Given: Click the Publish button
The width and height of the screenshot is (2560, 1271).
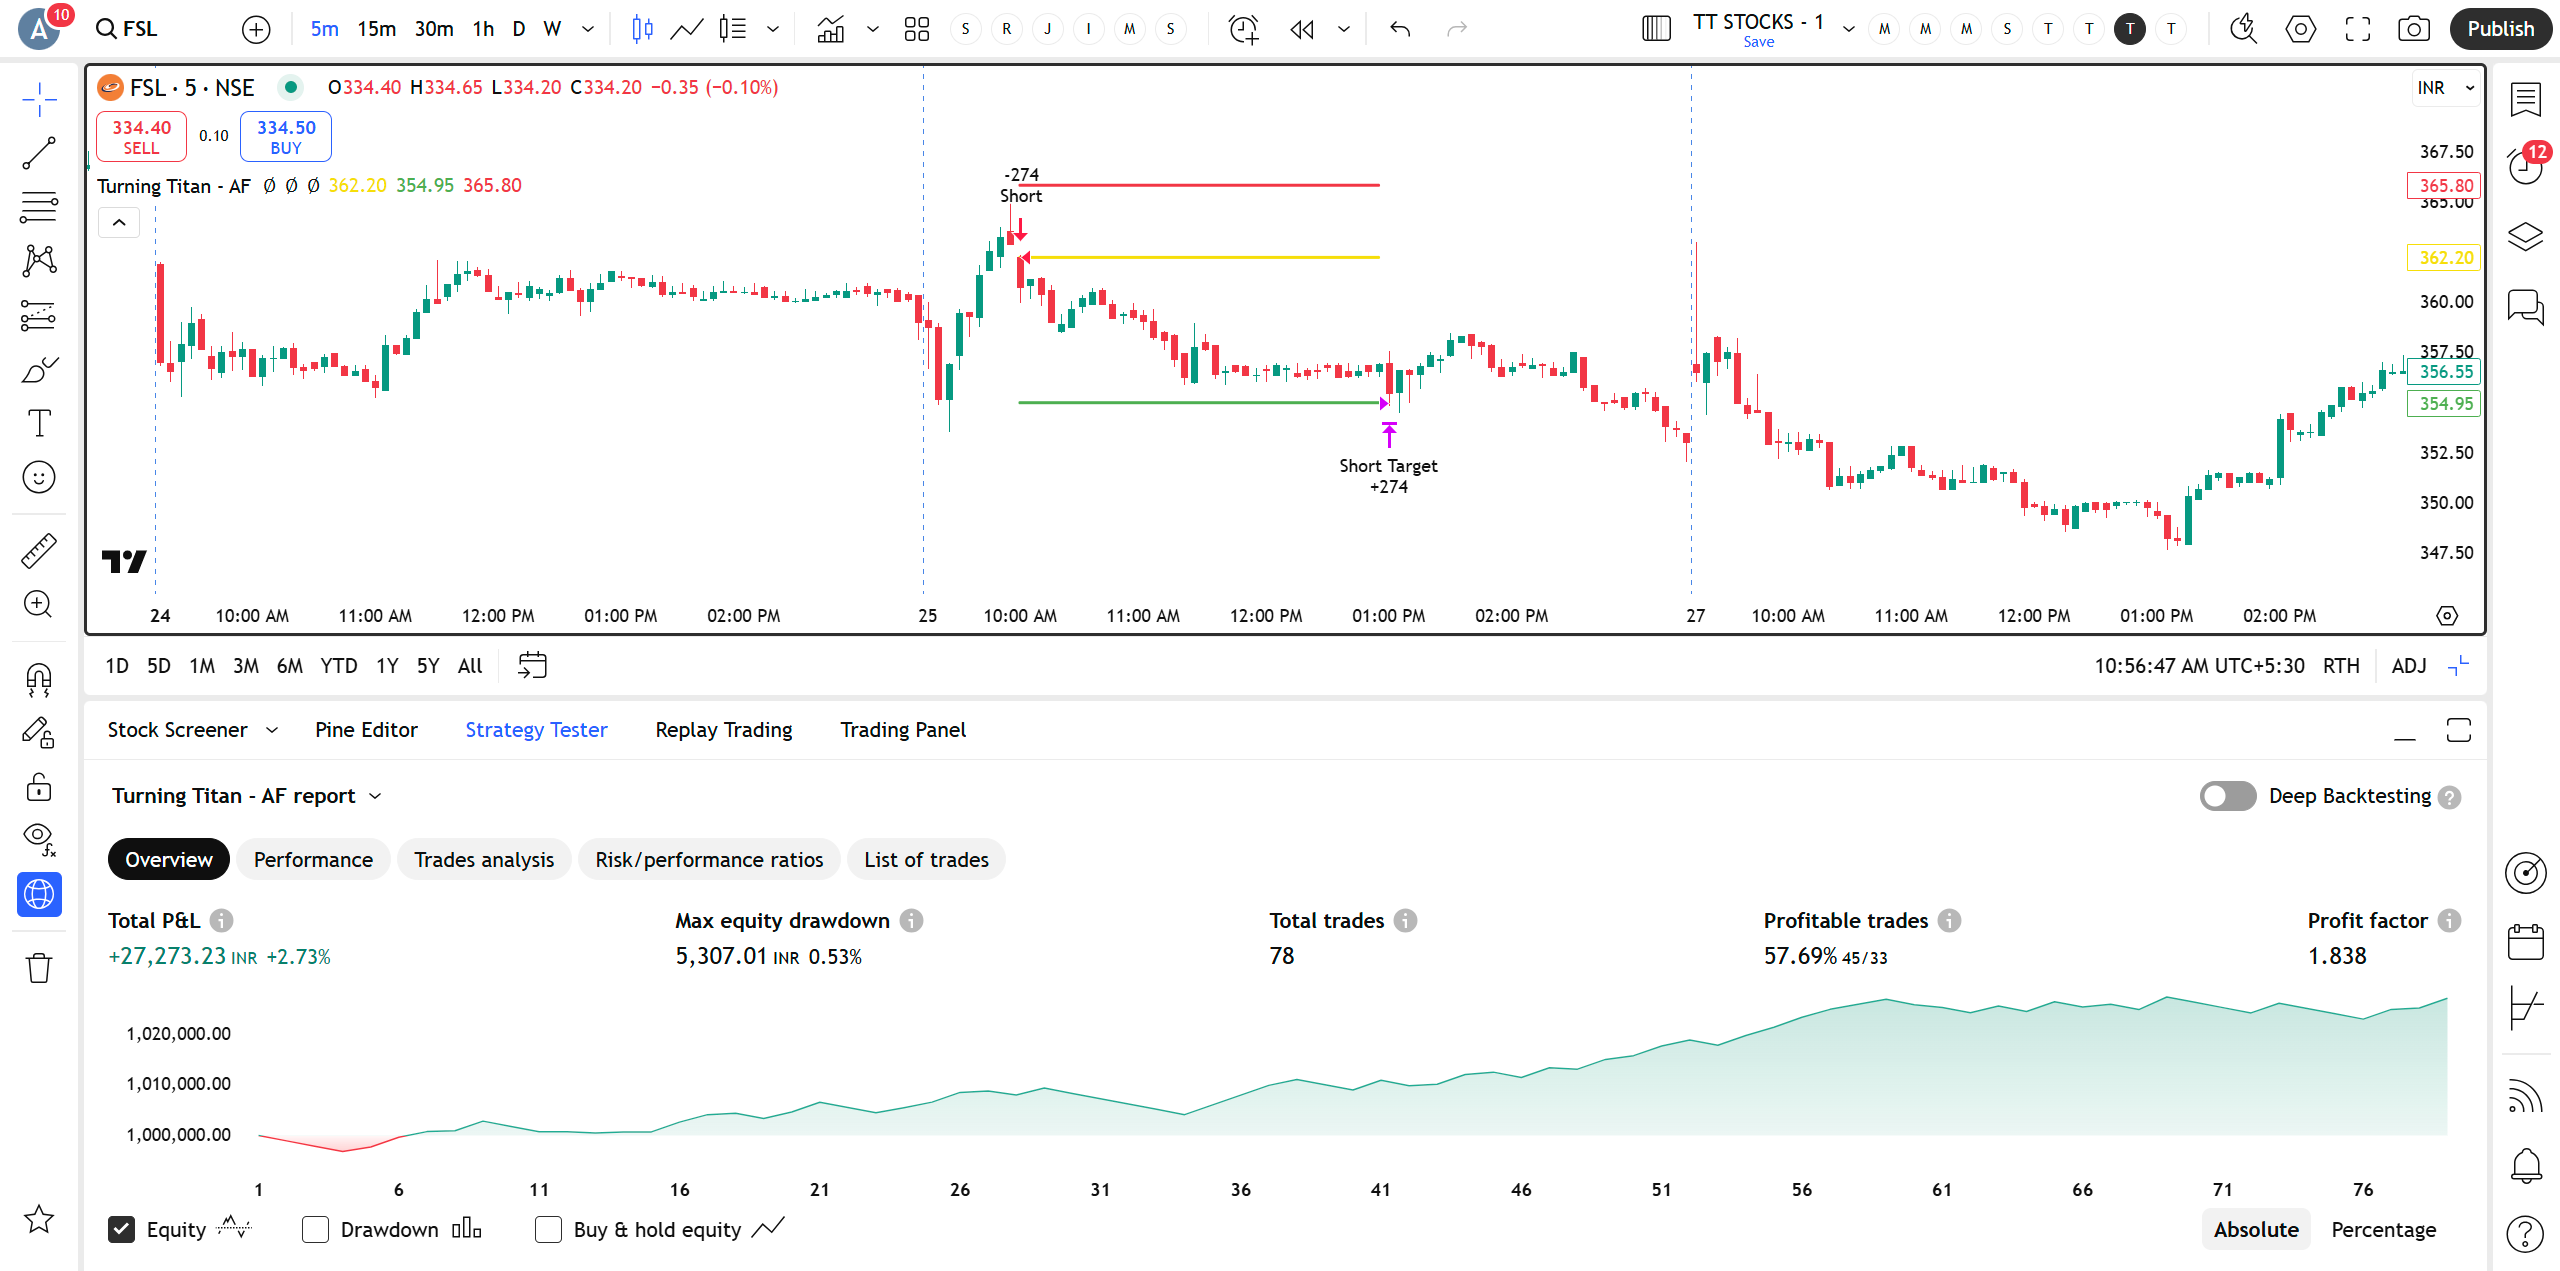Looking at the screenshot, I should (2500, 29).
